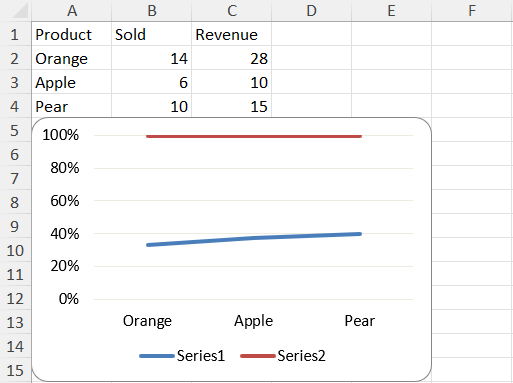This screenshot has width=513, height=383.
Task: Select column A header
Action: (72, 11)
